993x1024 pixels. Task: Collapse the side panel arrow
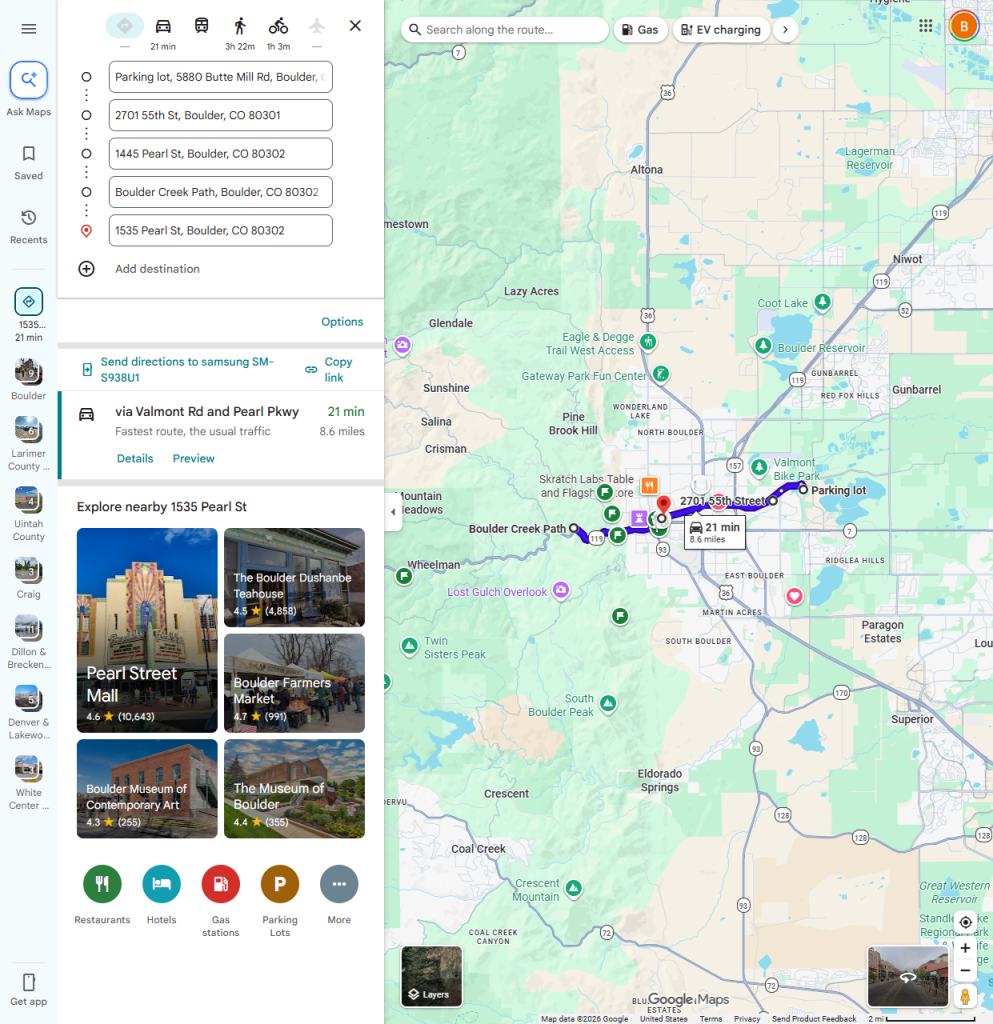[x=392, y=512]
